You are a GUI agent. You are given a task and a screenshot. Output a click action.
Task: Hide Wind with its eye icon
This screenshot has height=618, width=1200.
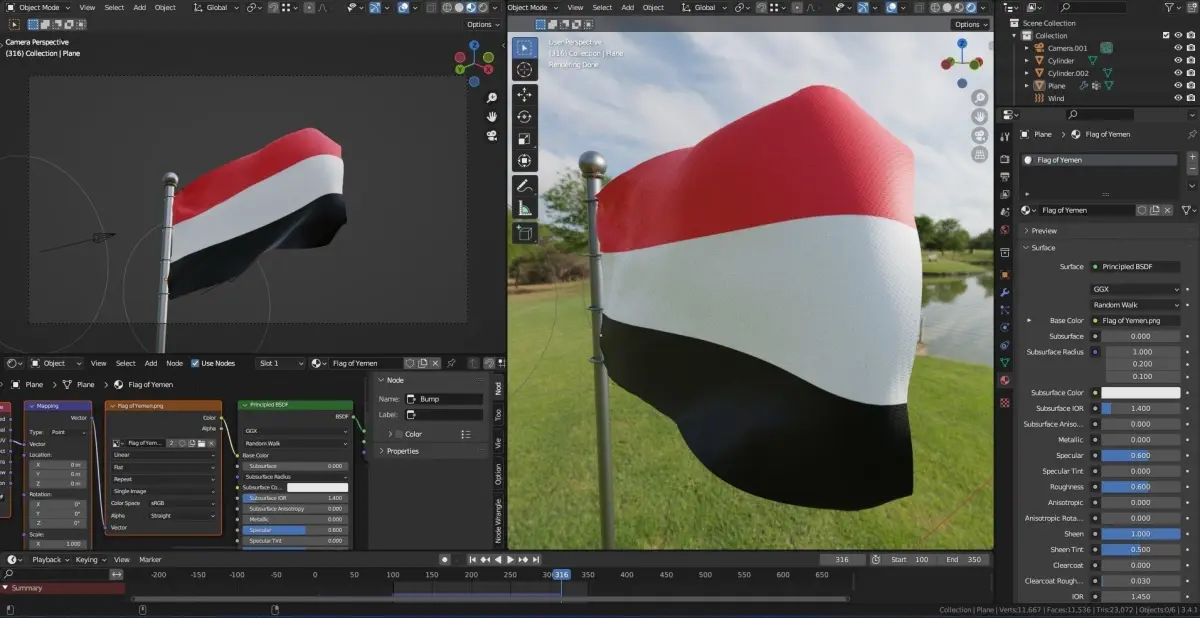(1177, 98)
